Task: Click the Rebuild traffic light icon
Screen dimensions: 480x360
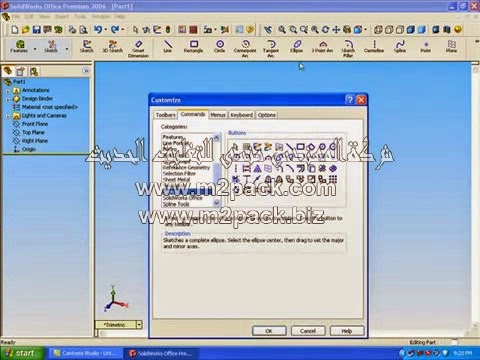Action: coord(168,30)
